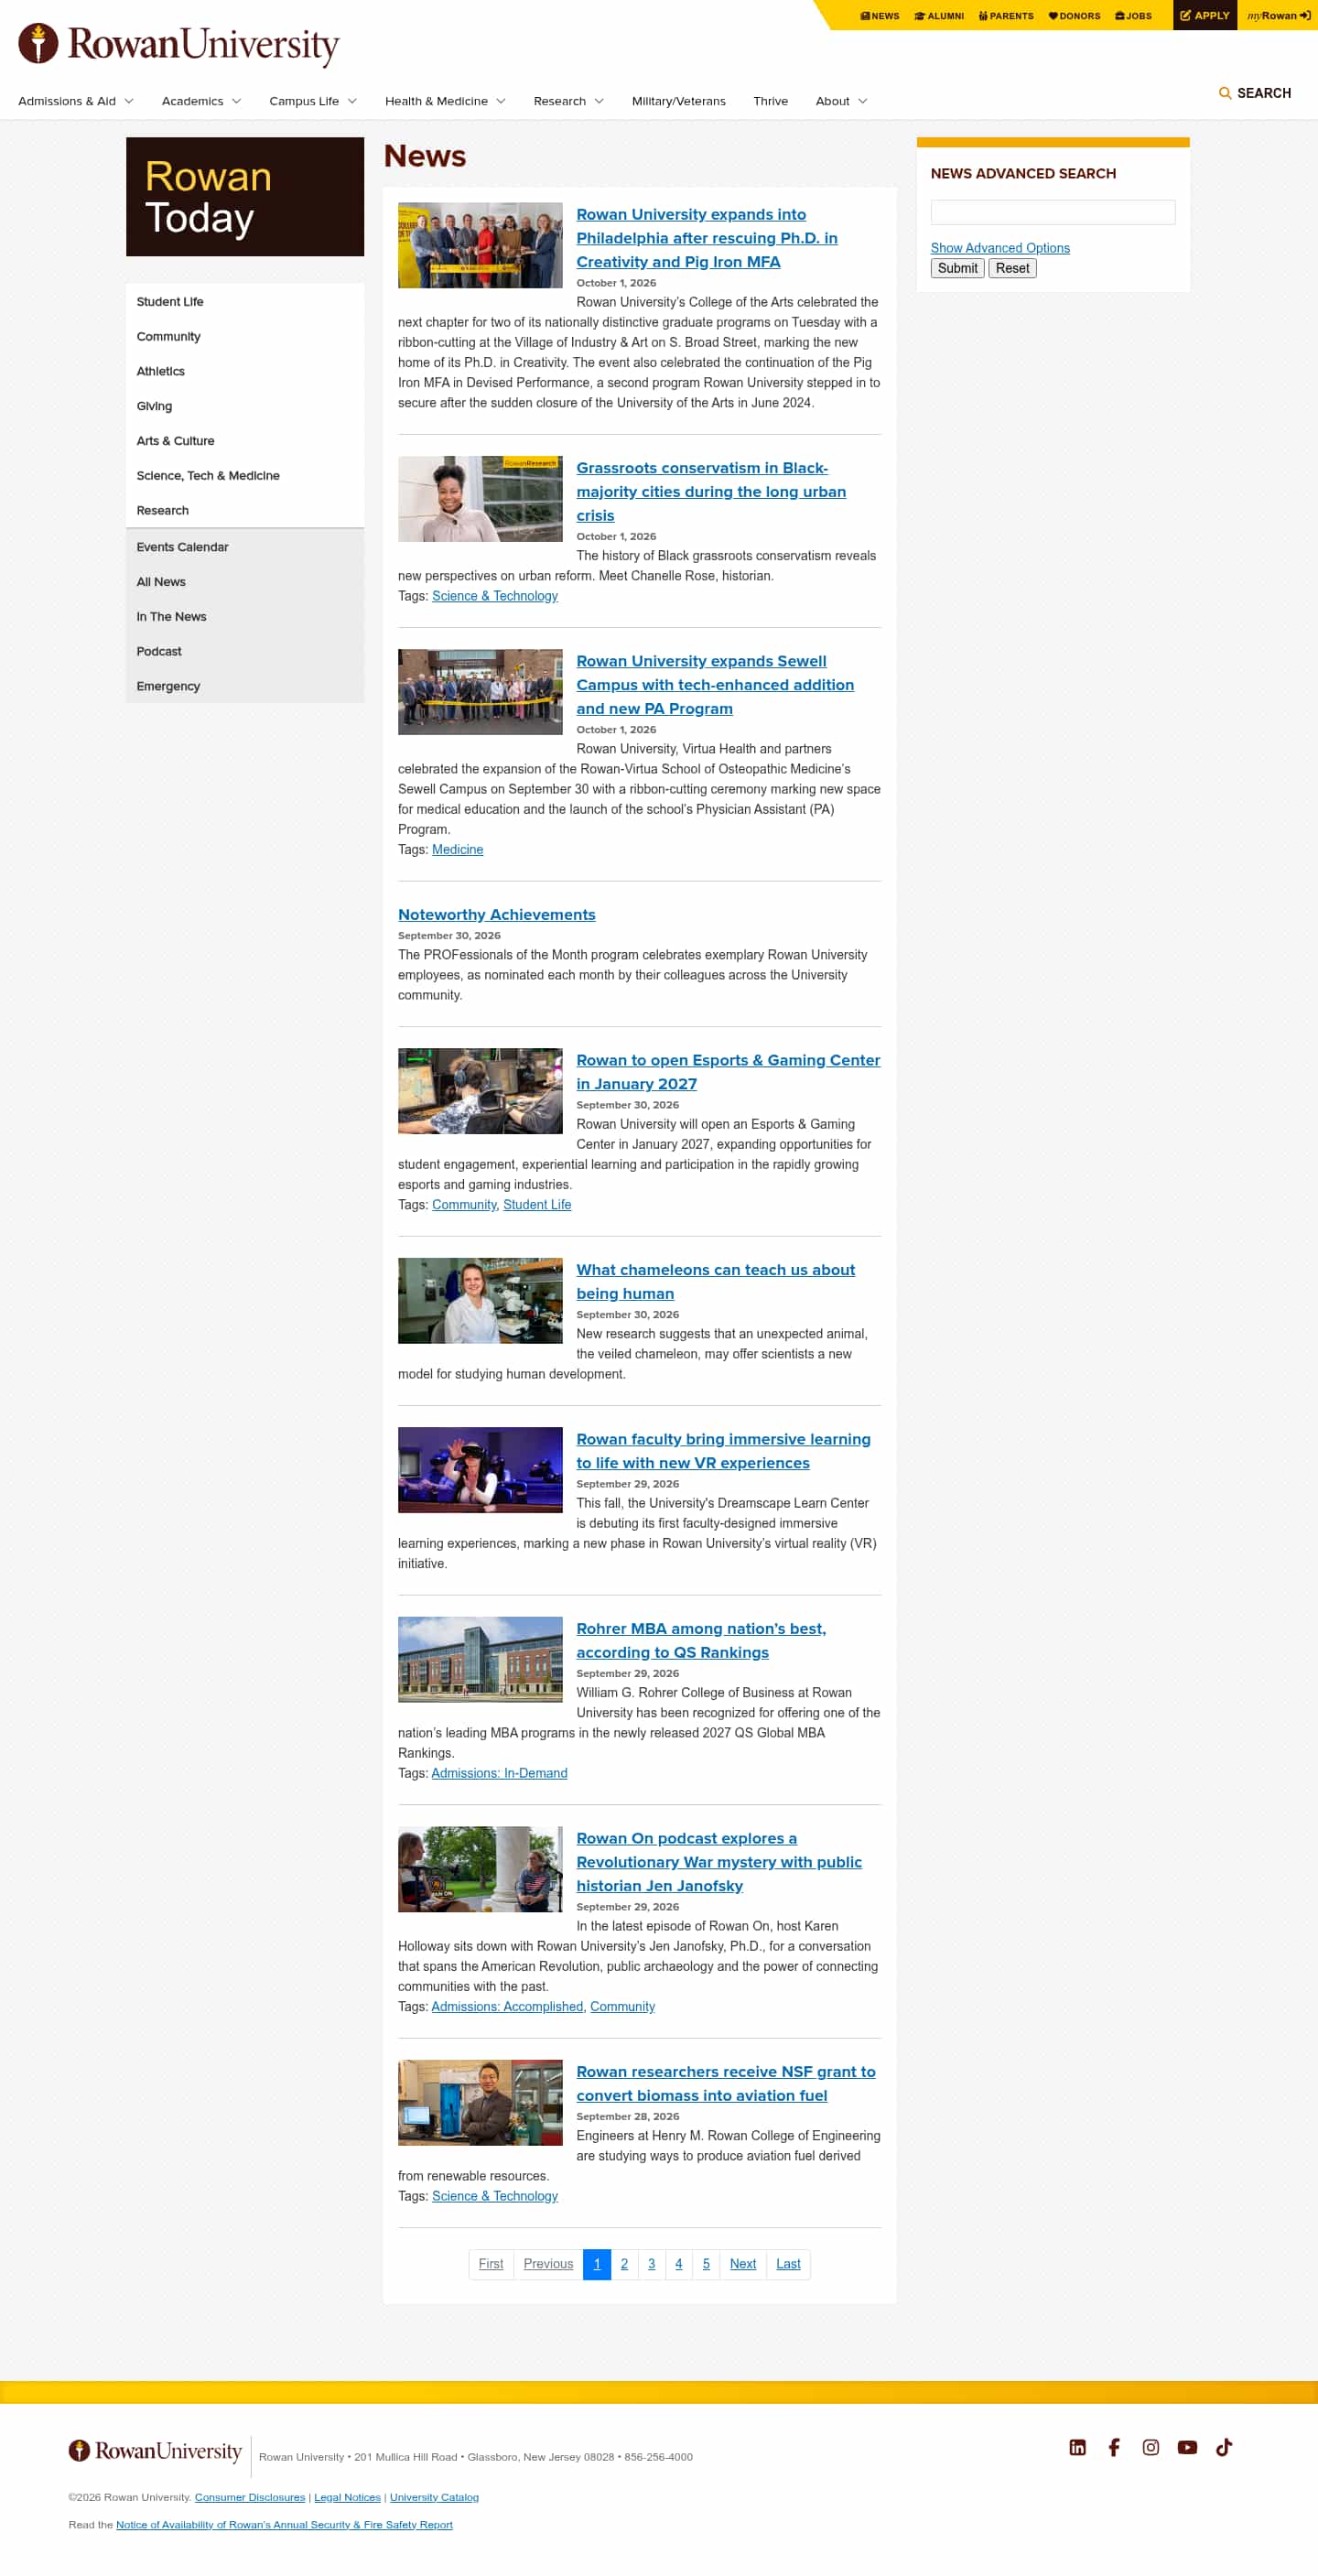The width and height of the screenshot is (1318, 2576).
Task: Open TikTok icon in footer
Action: pos(1223,2446)
